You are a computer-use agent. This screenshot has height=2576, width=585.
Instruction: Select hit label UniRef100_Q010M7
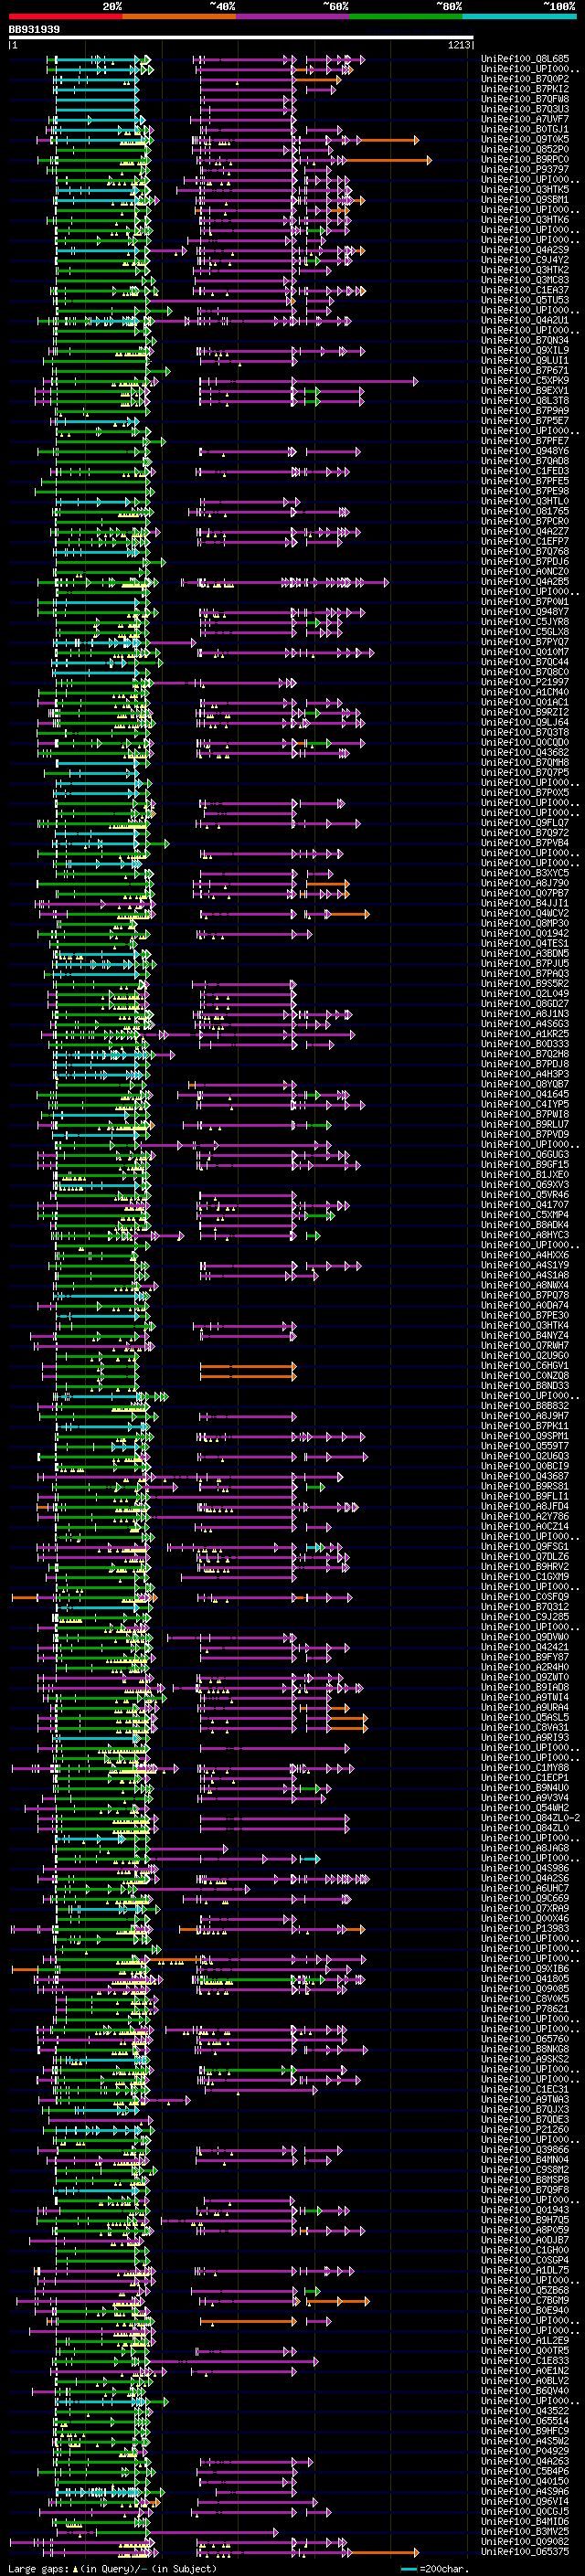point(525,652)
